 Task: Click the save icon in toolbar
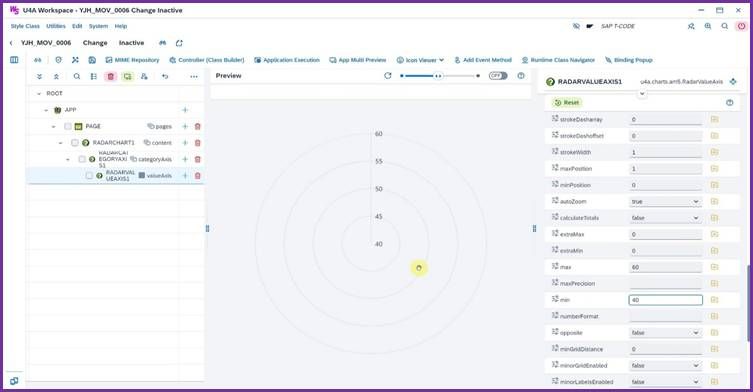[92, 60]
